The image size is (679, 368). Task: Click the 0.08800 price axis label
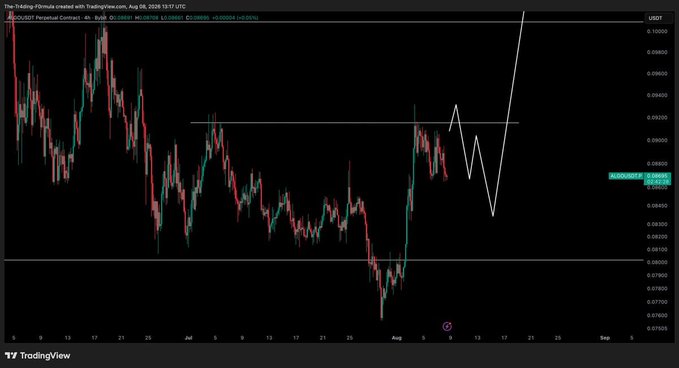tap(657, 164)
